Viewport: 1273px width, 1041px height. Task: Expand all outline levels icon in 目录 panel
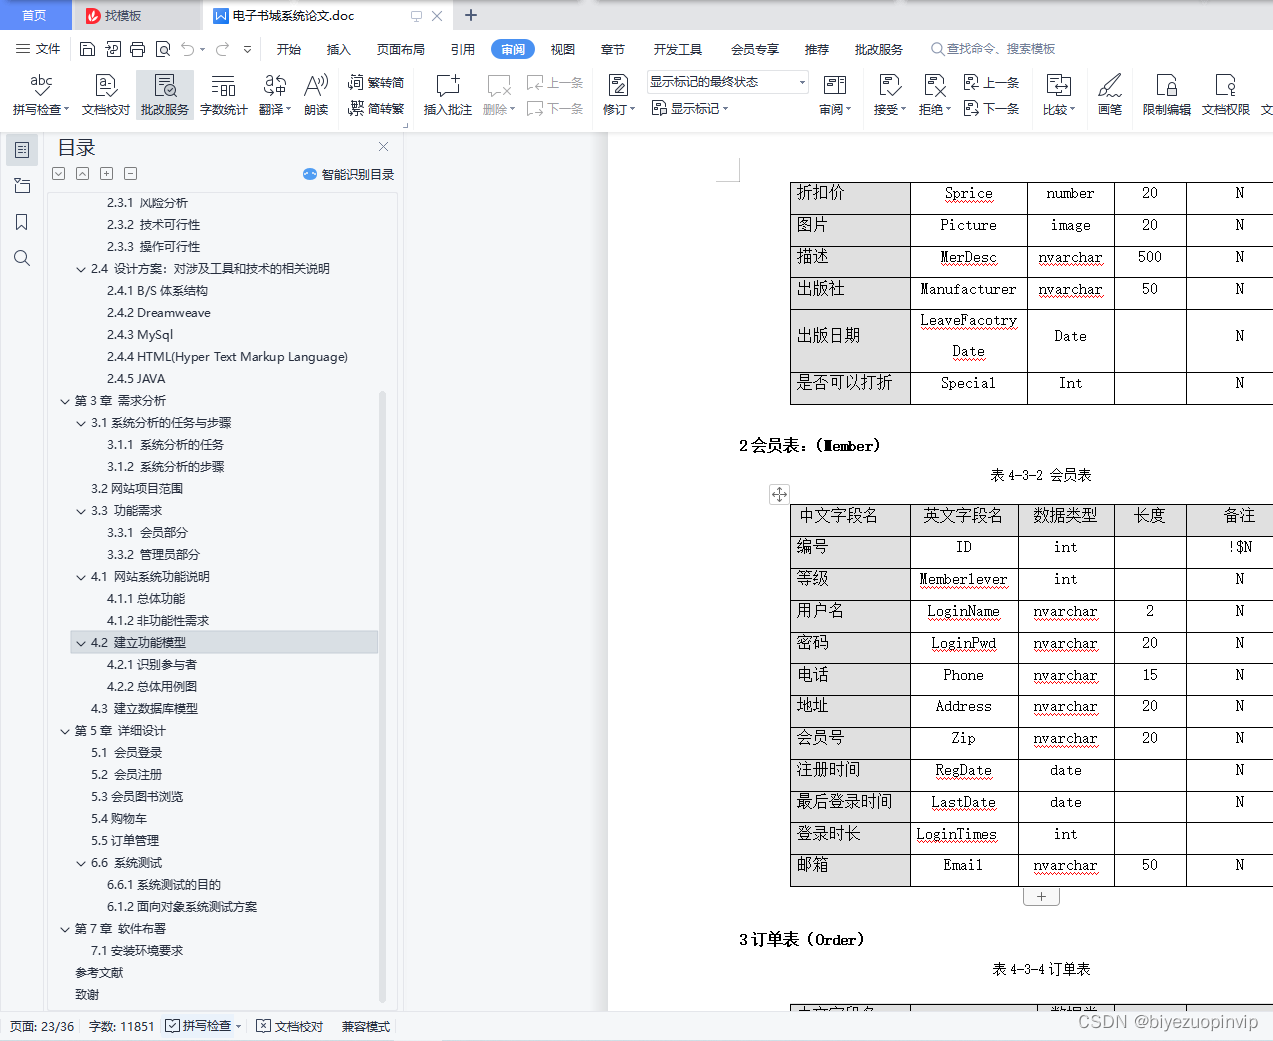pyautogui.click(x=106, y=174)
